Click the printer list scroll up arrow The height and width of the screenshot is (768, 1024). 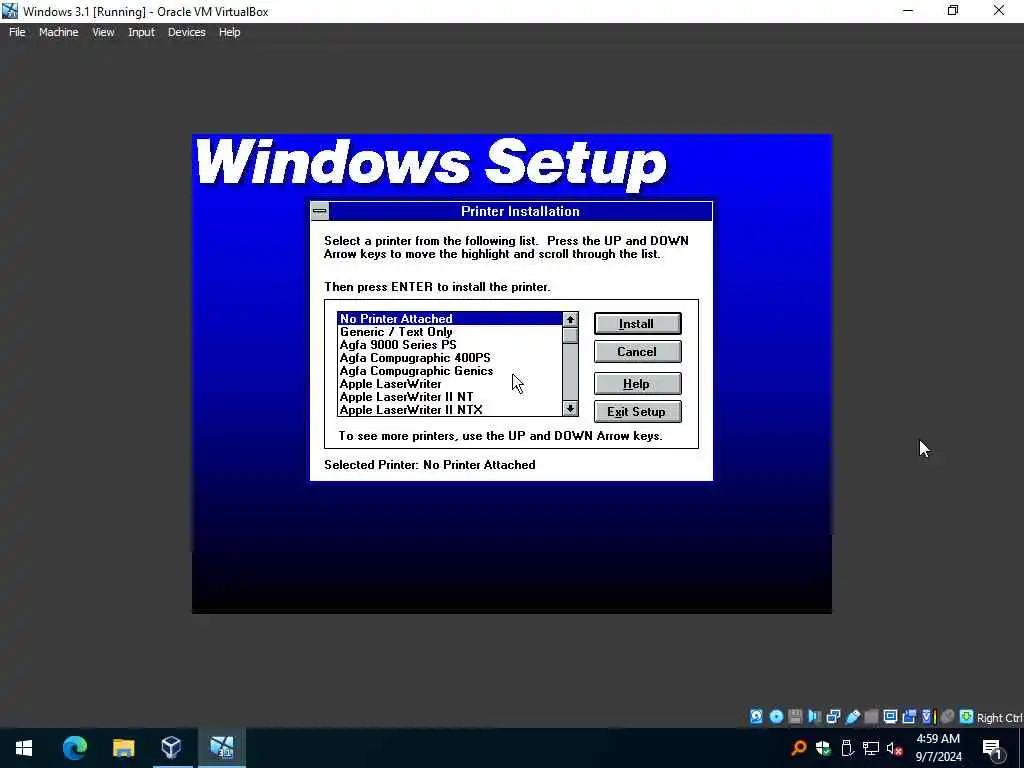coord(570,319)
